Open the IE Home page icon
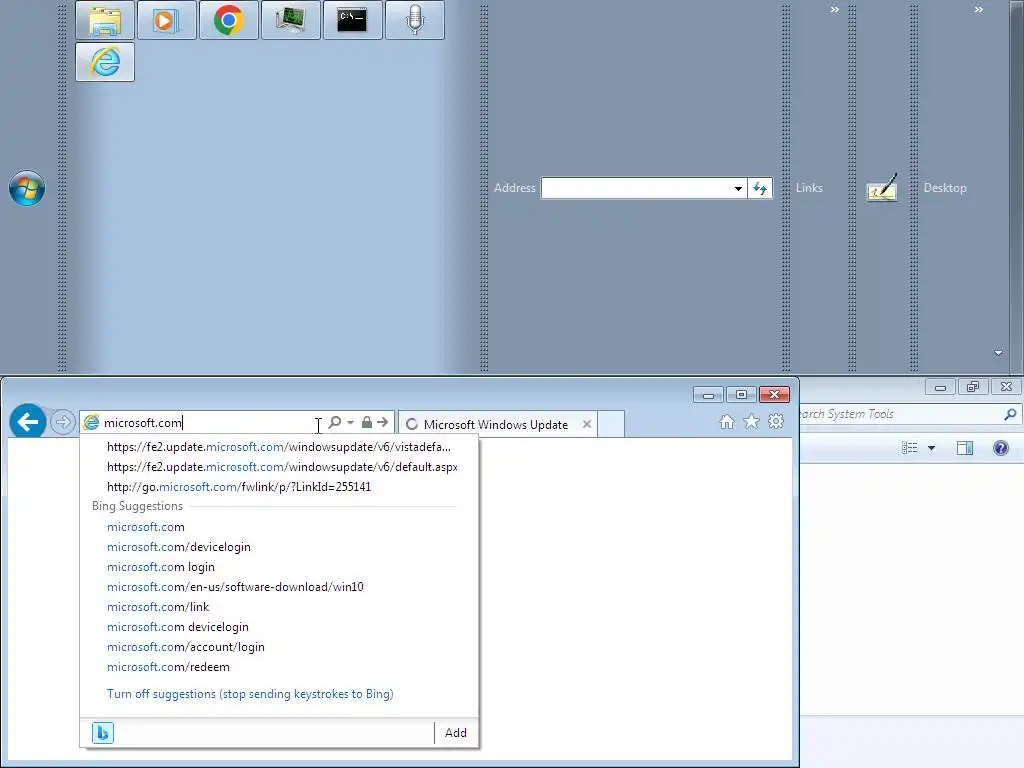The height and width of the screenshot is (768, 1024). (727, 422)
